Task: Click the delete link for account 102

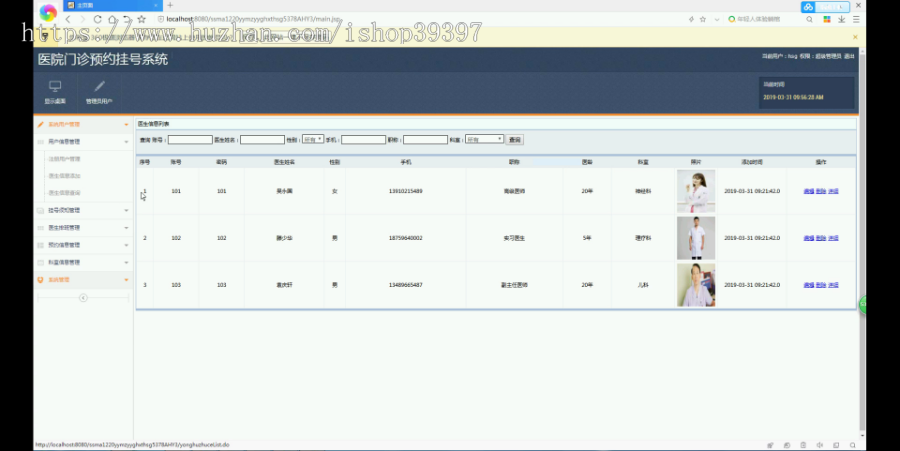Action: pyautogui.click(x=821, y=238)
